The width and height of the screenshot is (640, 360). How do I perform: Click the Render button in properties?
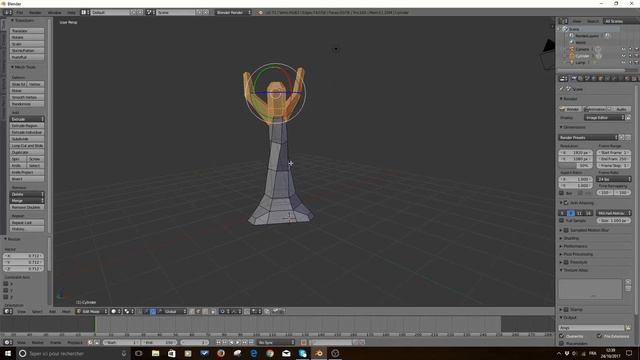coord(570,109)
